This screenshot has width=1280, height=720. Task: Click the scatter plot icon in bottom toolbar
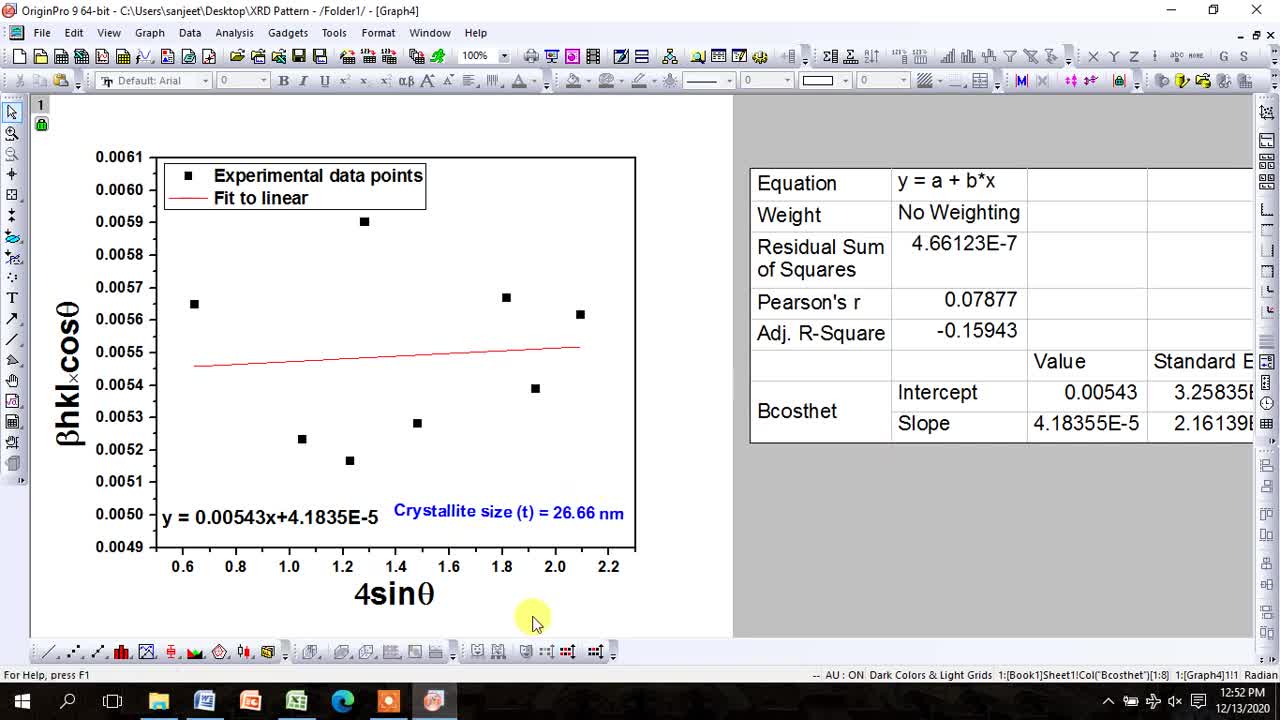(73, 652)
